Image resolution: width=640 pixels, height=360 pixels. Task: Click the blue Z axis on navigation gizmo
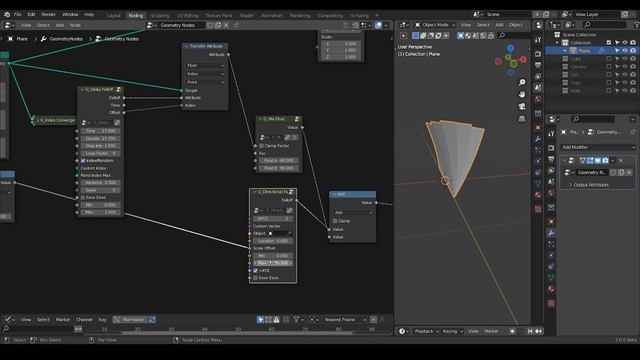click(511, 48)
